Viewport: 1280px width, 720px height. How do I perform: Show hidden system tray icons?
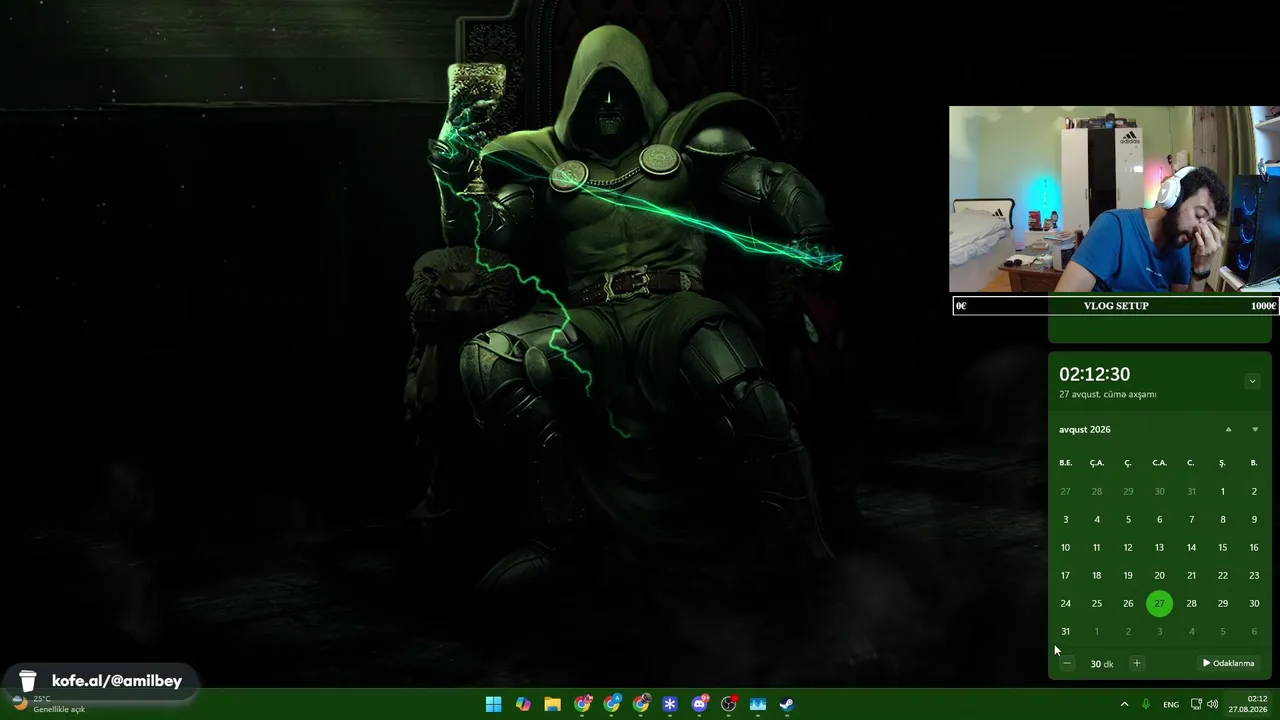click(1124, 704)
